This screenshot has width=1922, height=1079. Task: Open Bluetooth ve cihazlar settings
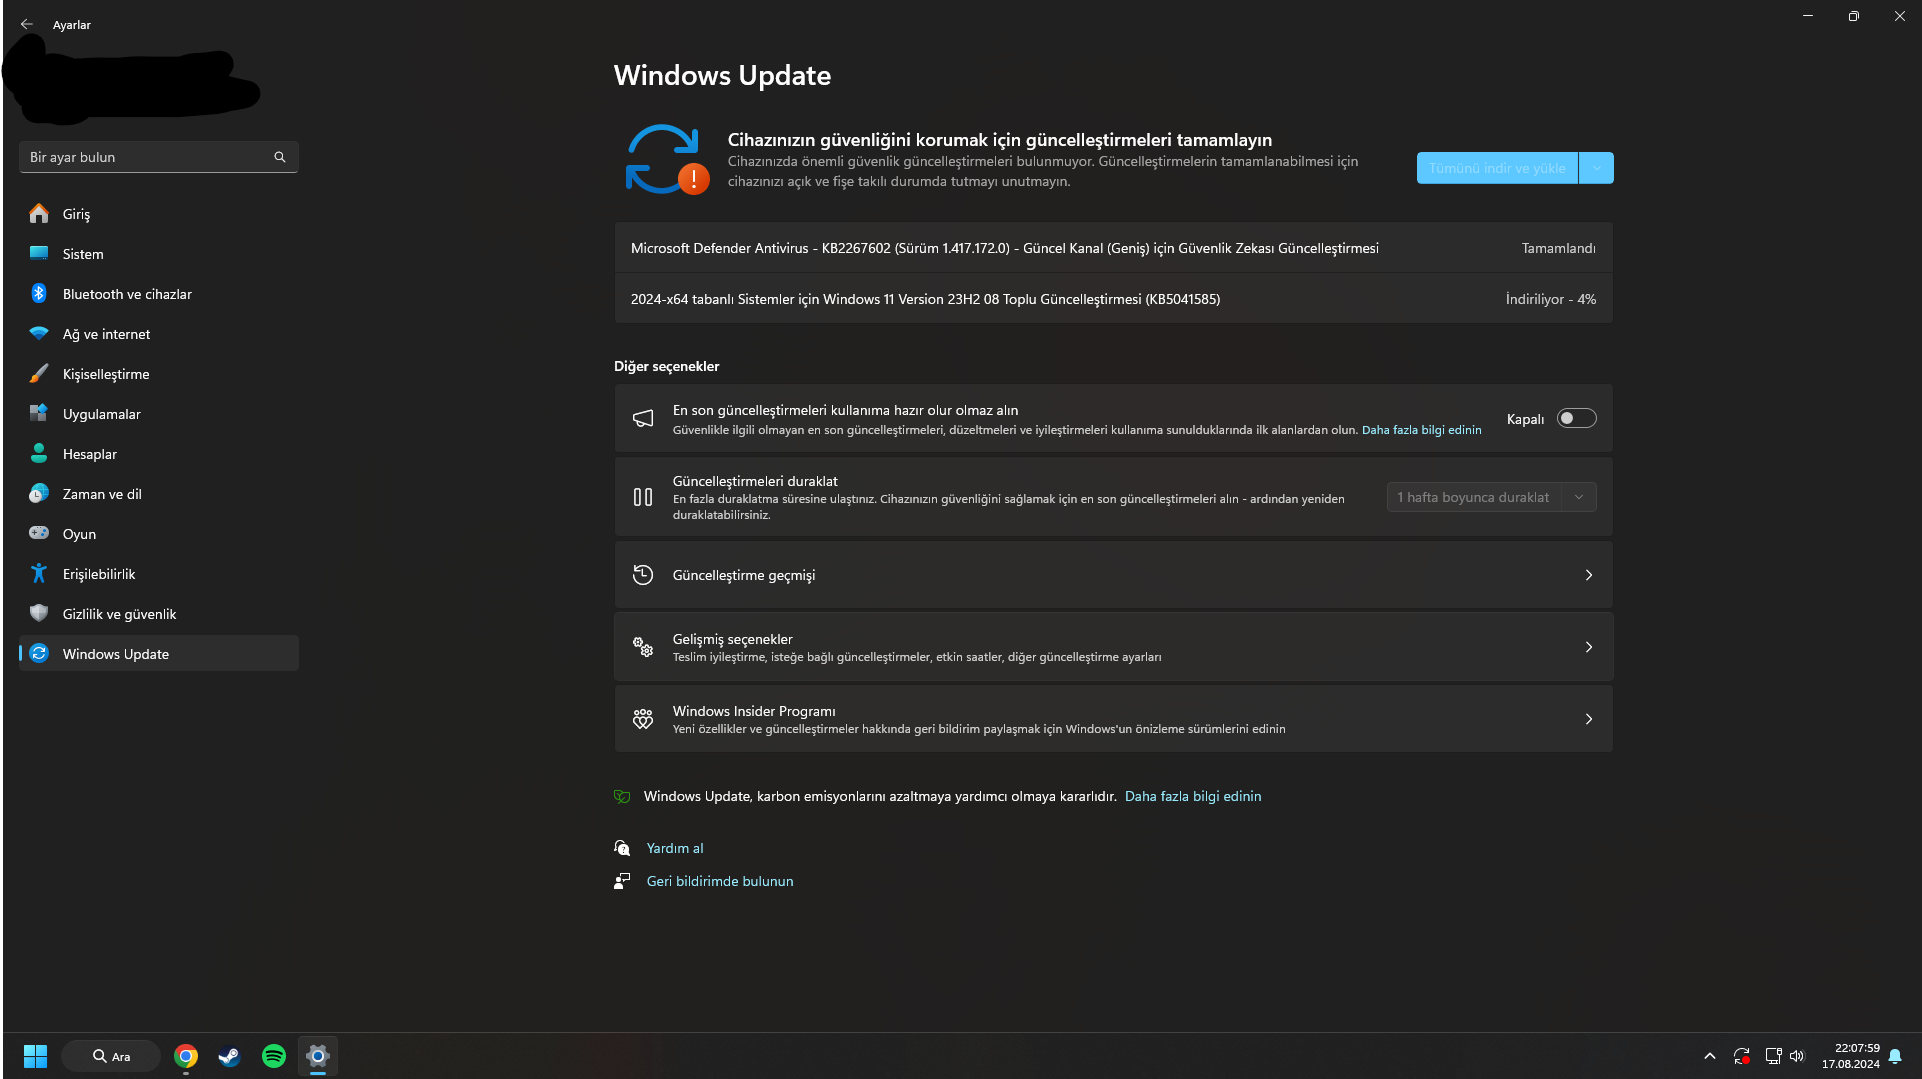coord(159,293)
